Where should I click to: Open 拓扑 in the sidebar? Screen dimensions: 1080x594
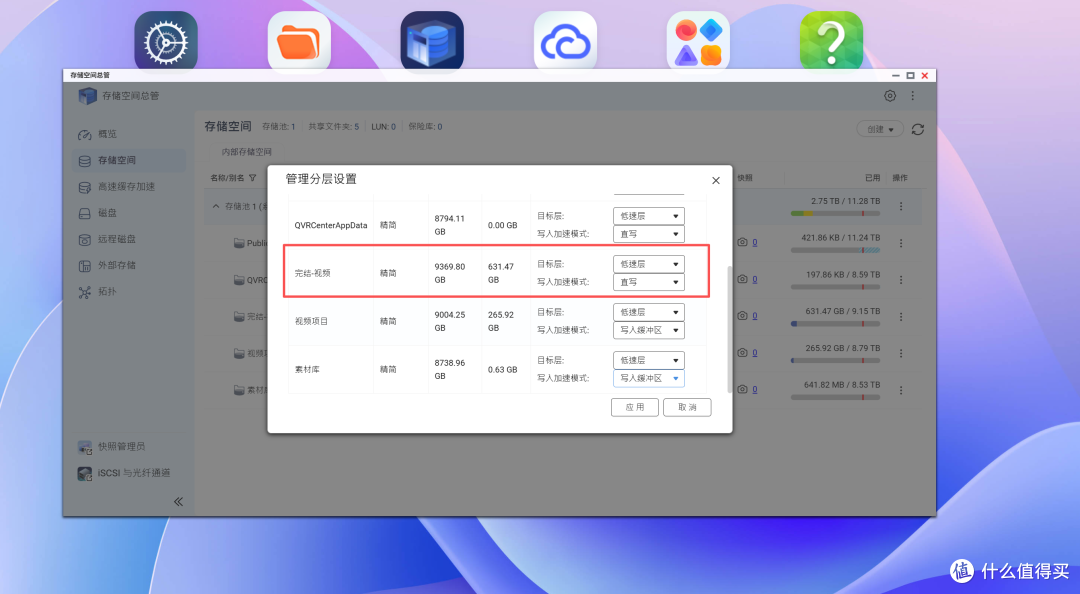click(x=129, y=291)
